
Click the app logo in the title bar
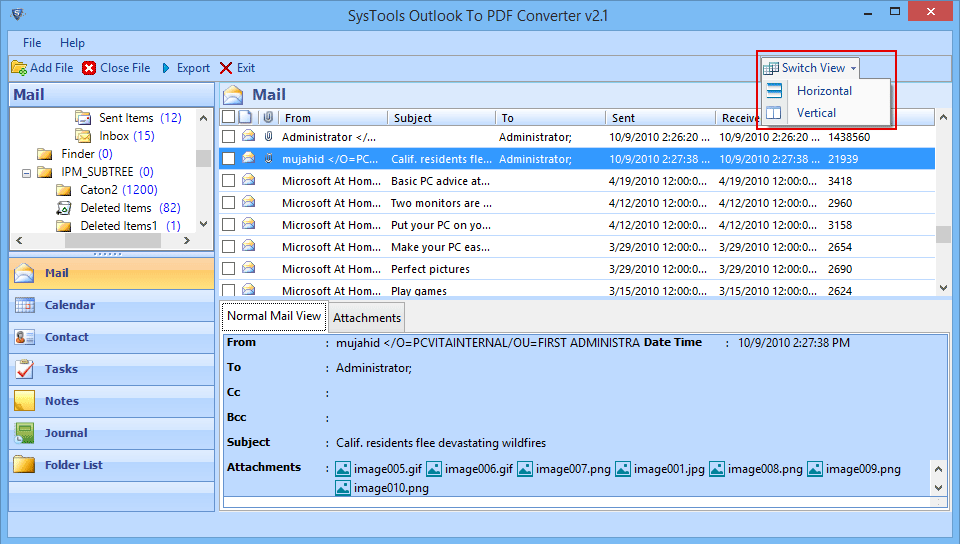[18, 14]
